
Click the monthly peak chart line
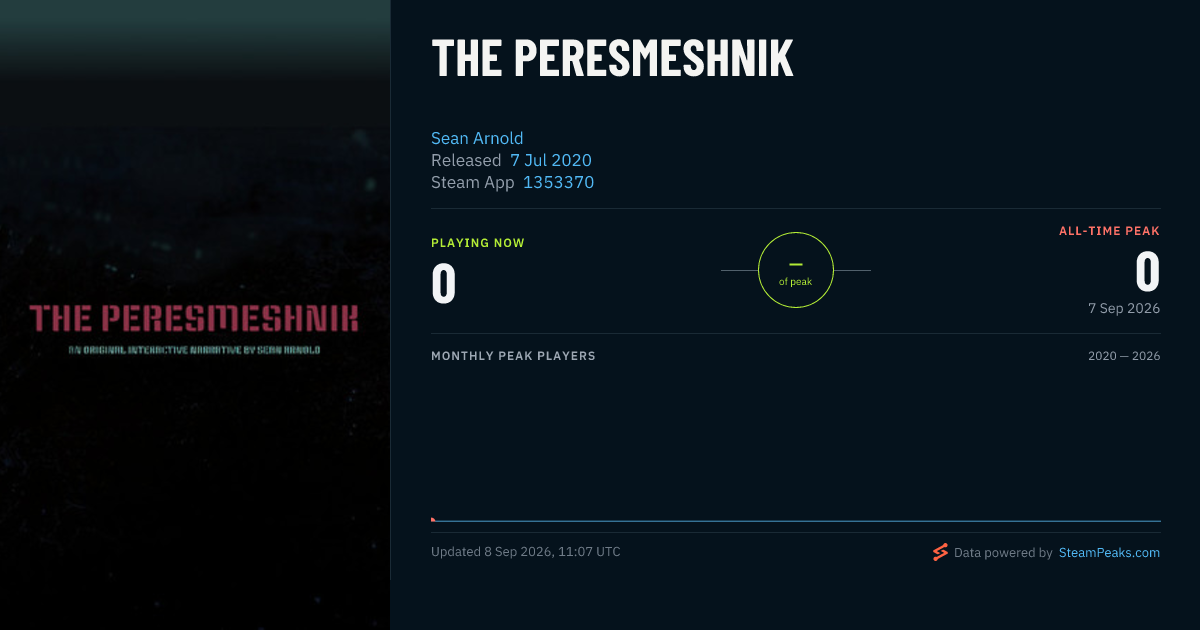[796, 521]
